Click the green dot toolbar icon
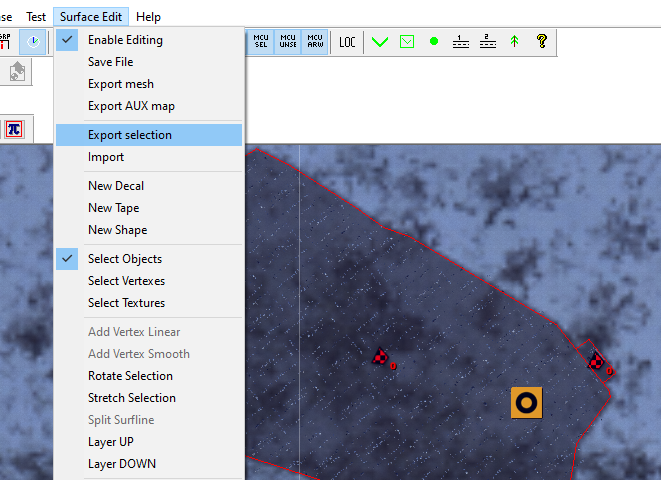Viewport: 661px width, 480px height. [x=434, y=42]
